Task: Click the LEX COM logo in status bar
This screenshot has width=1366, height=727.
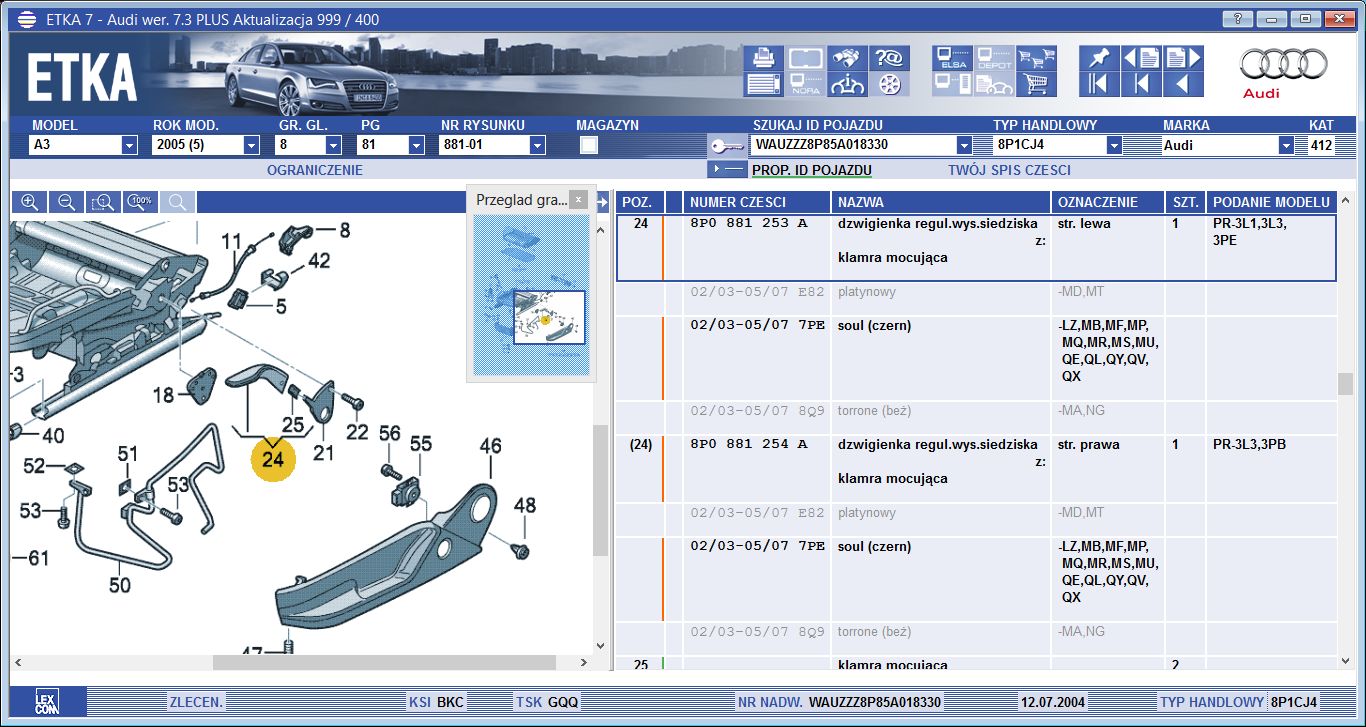Action: [48, 701]
